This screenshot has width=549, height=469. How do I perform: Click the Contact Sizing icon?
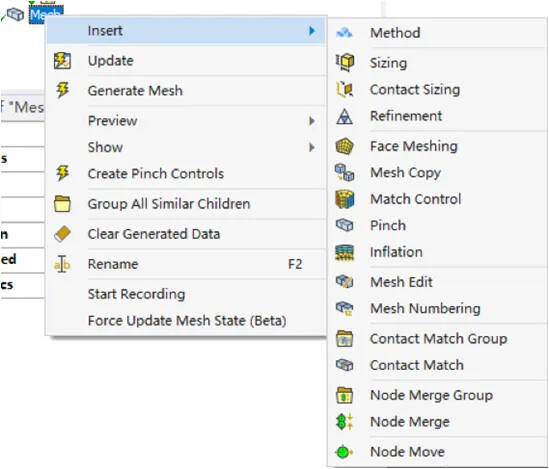[345, 89]
